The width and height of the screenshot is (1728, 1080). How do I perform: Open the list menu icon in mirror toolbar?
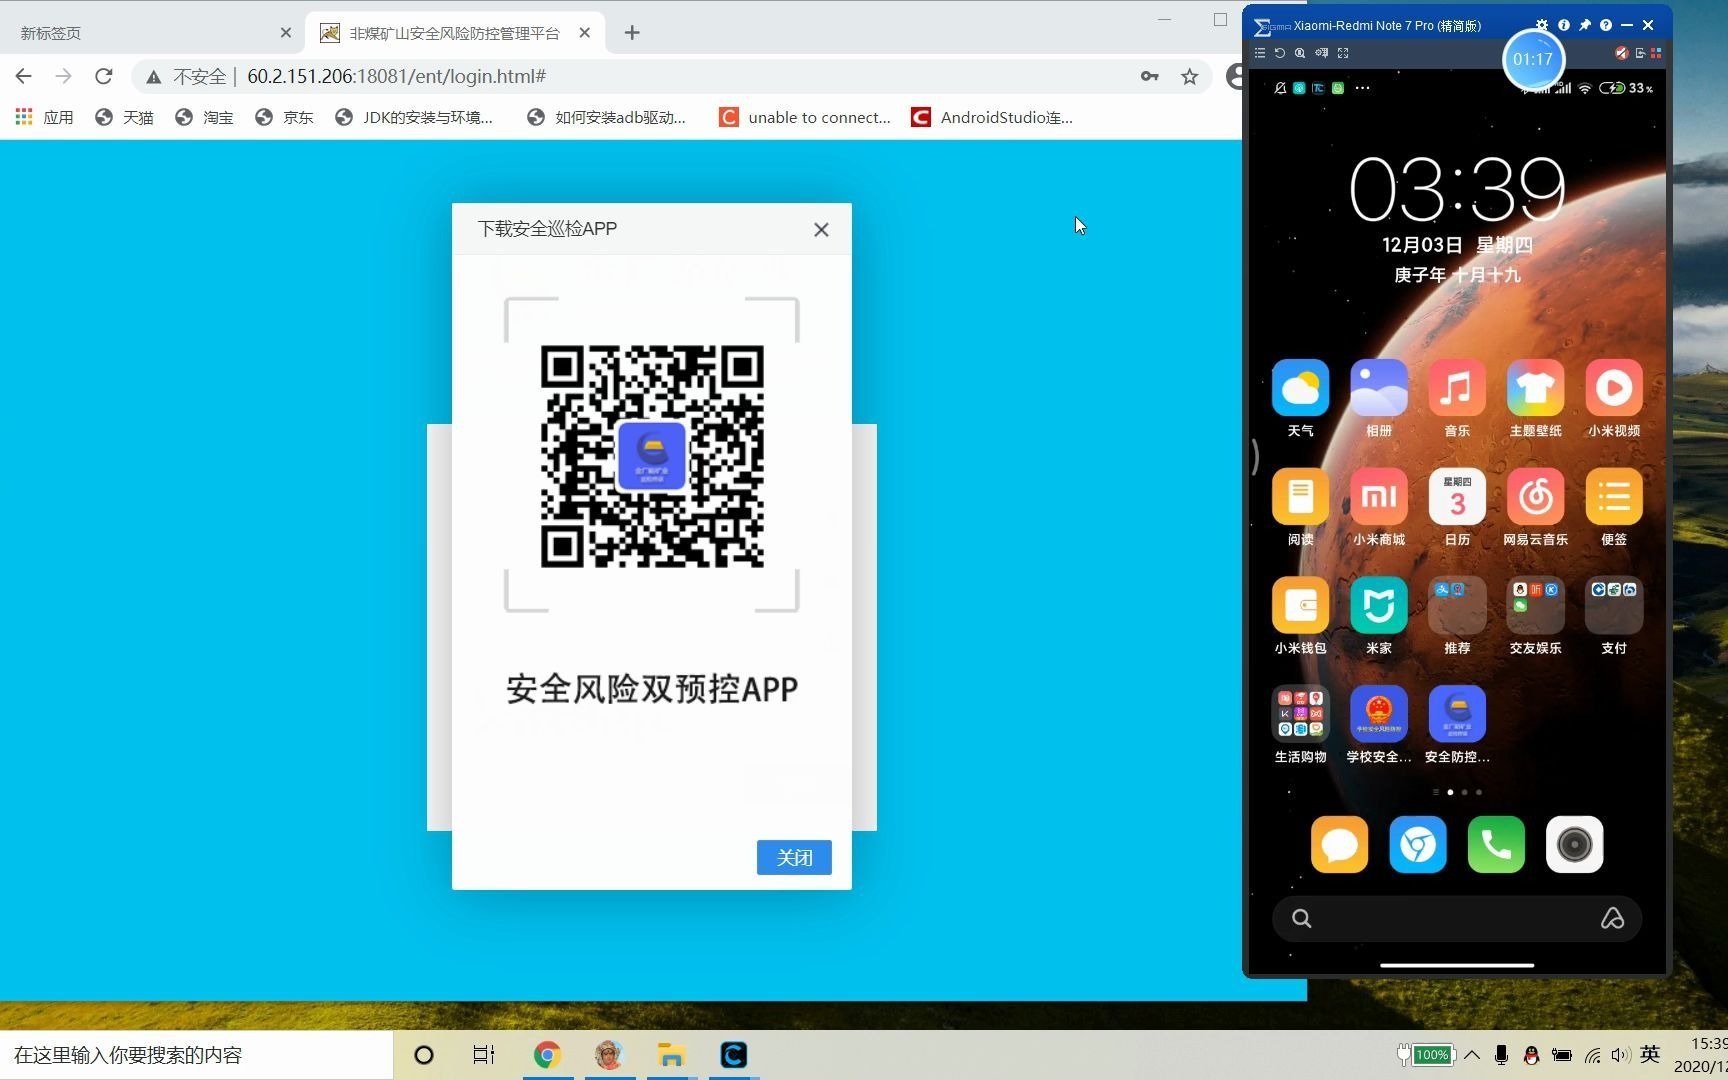coord(1260,53)
